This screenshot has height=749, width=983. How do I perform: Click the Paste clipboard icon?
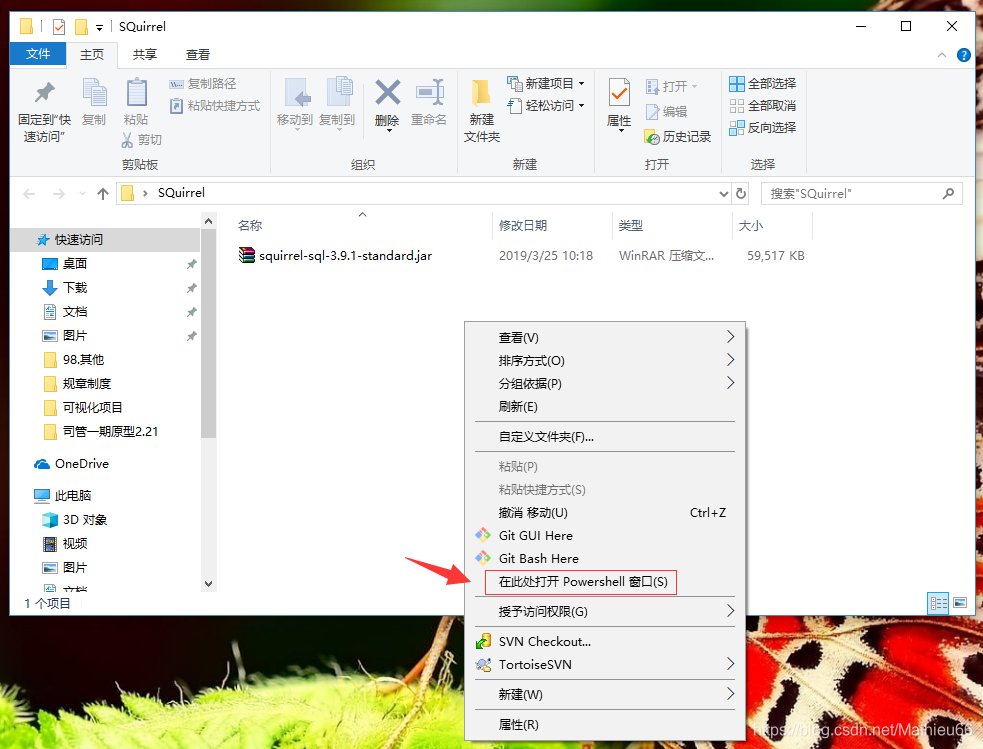[136, 93]
